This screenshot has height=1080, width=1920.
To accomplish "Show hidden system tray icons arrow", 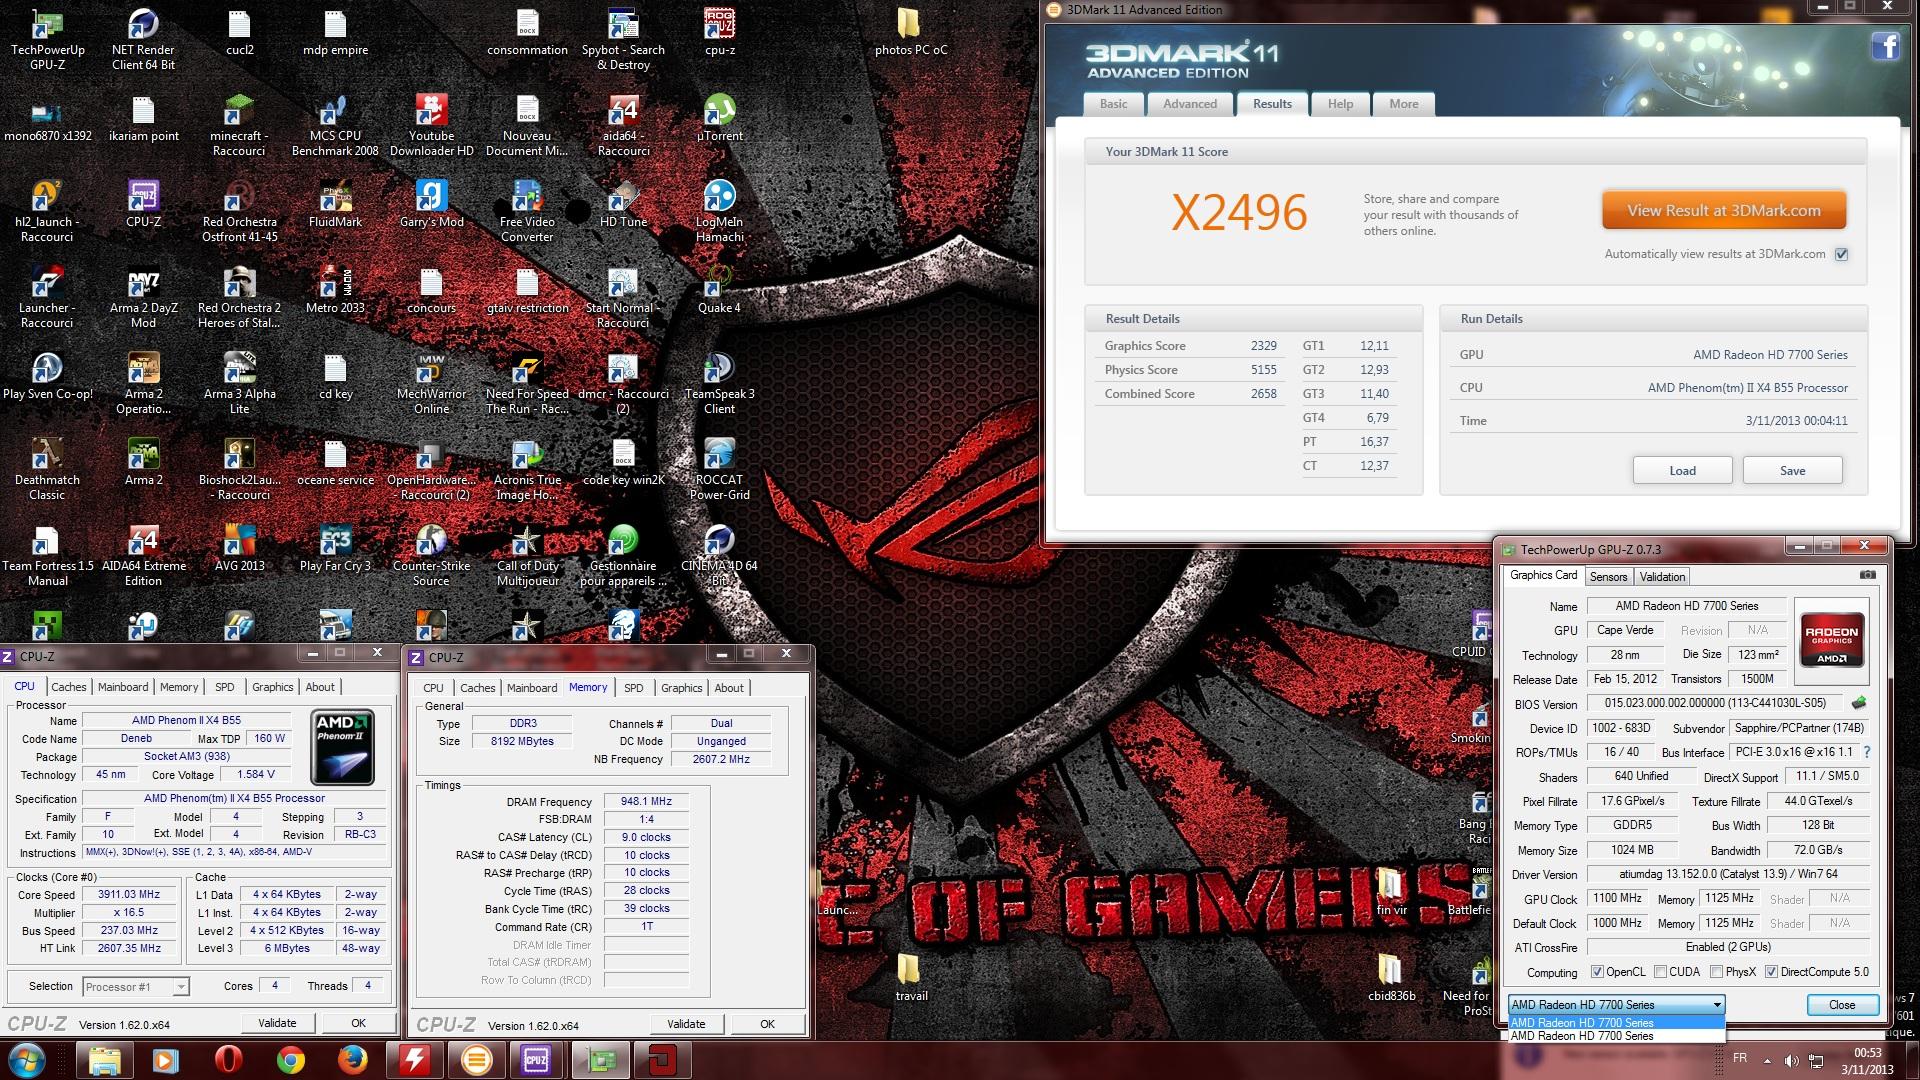I will [1767, 1061].
